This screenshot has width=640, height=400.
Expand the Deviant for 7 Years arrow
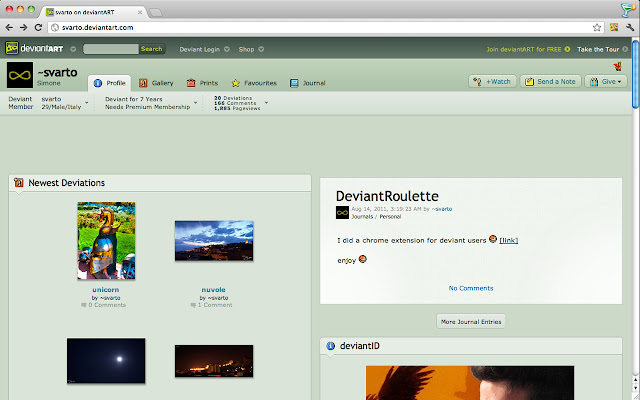[x=196, y=102]
